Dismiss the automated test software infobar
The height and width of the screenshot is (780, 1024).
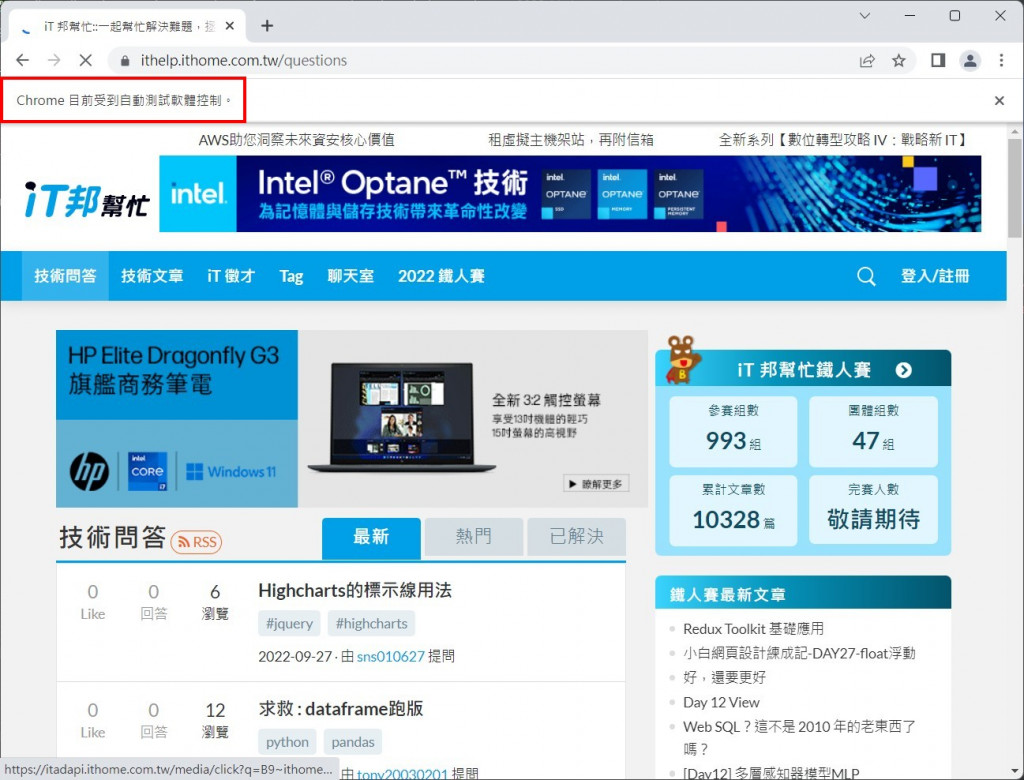(x=999, y=101)
